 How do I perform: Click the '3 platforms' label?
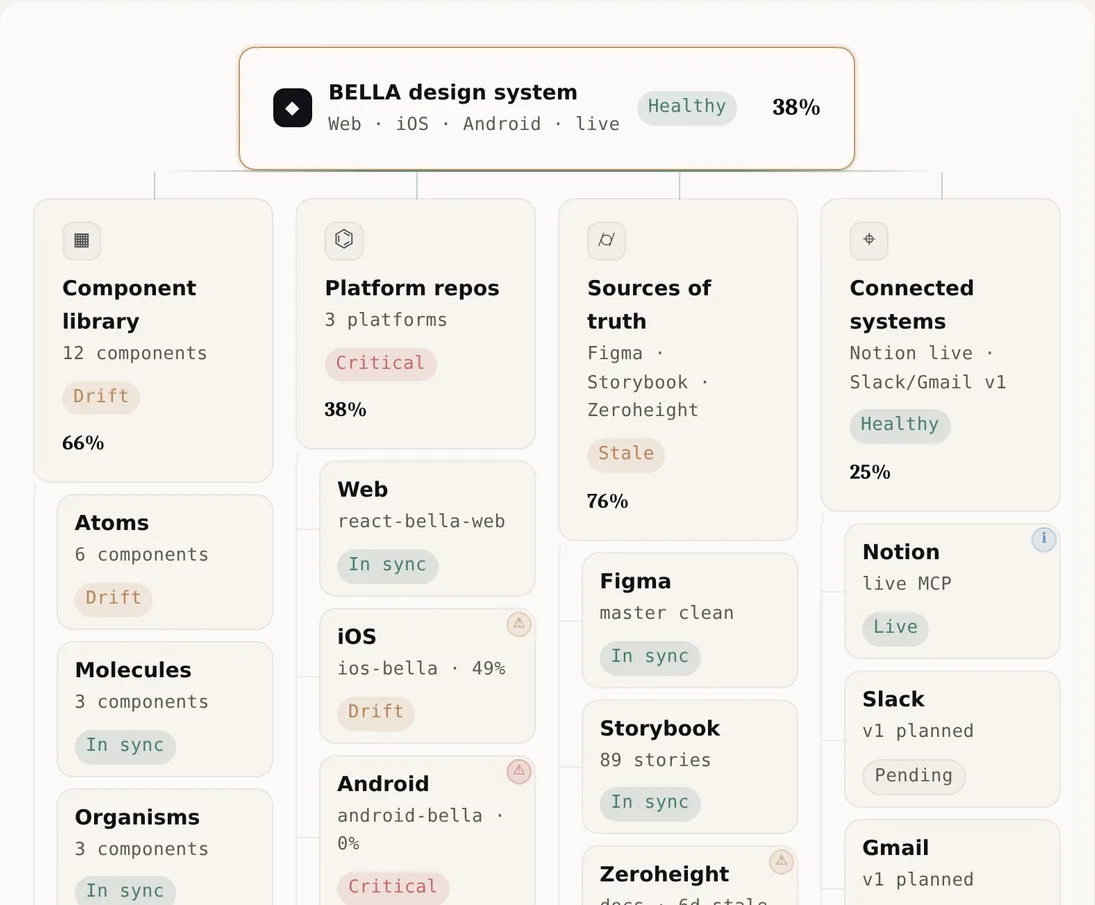385,320
